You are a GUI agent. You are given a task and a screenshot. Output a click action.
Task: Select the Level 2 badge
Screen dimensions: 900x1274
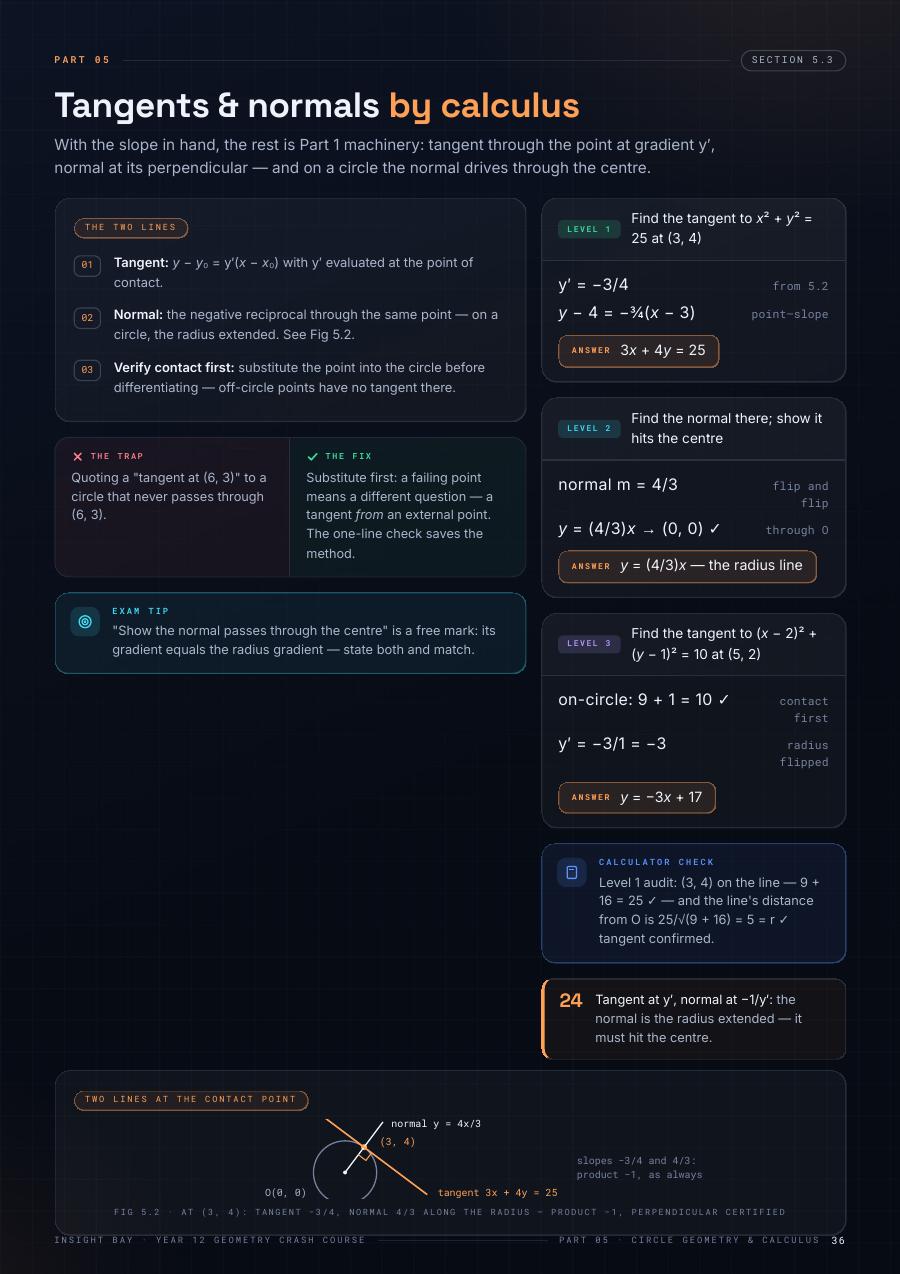(589, 428)
